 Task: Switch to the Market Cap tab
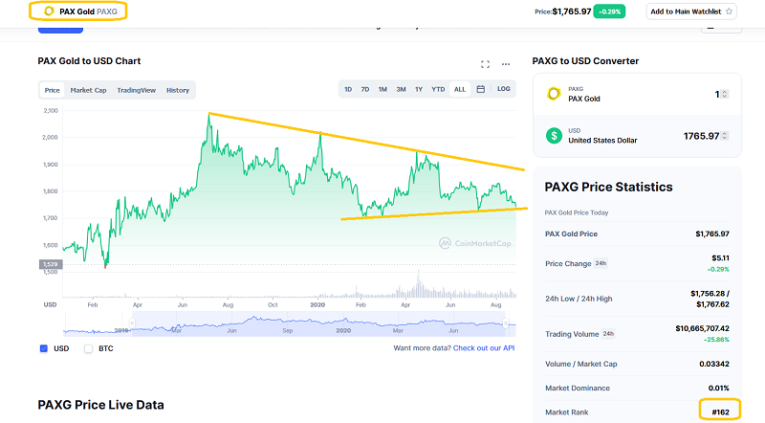tap(88, 90)
